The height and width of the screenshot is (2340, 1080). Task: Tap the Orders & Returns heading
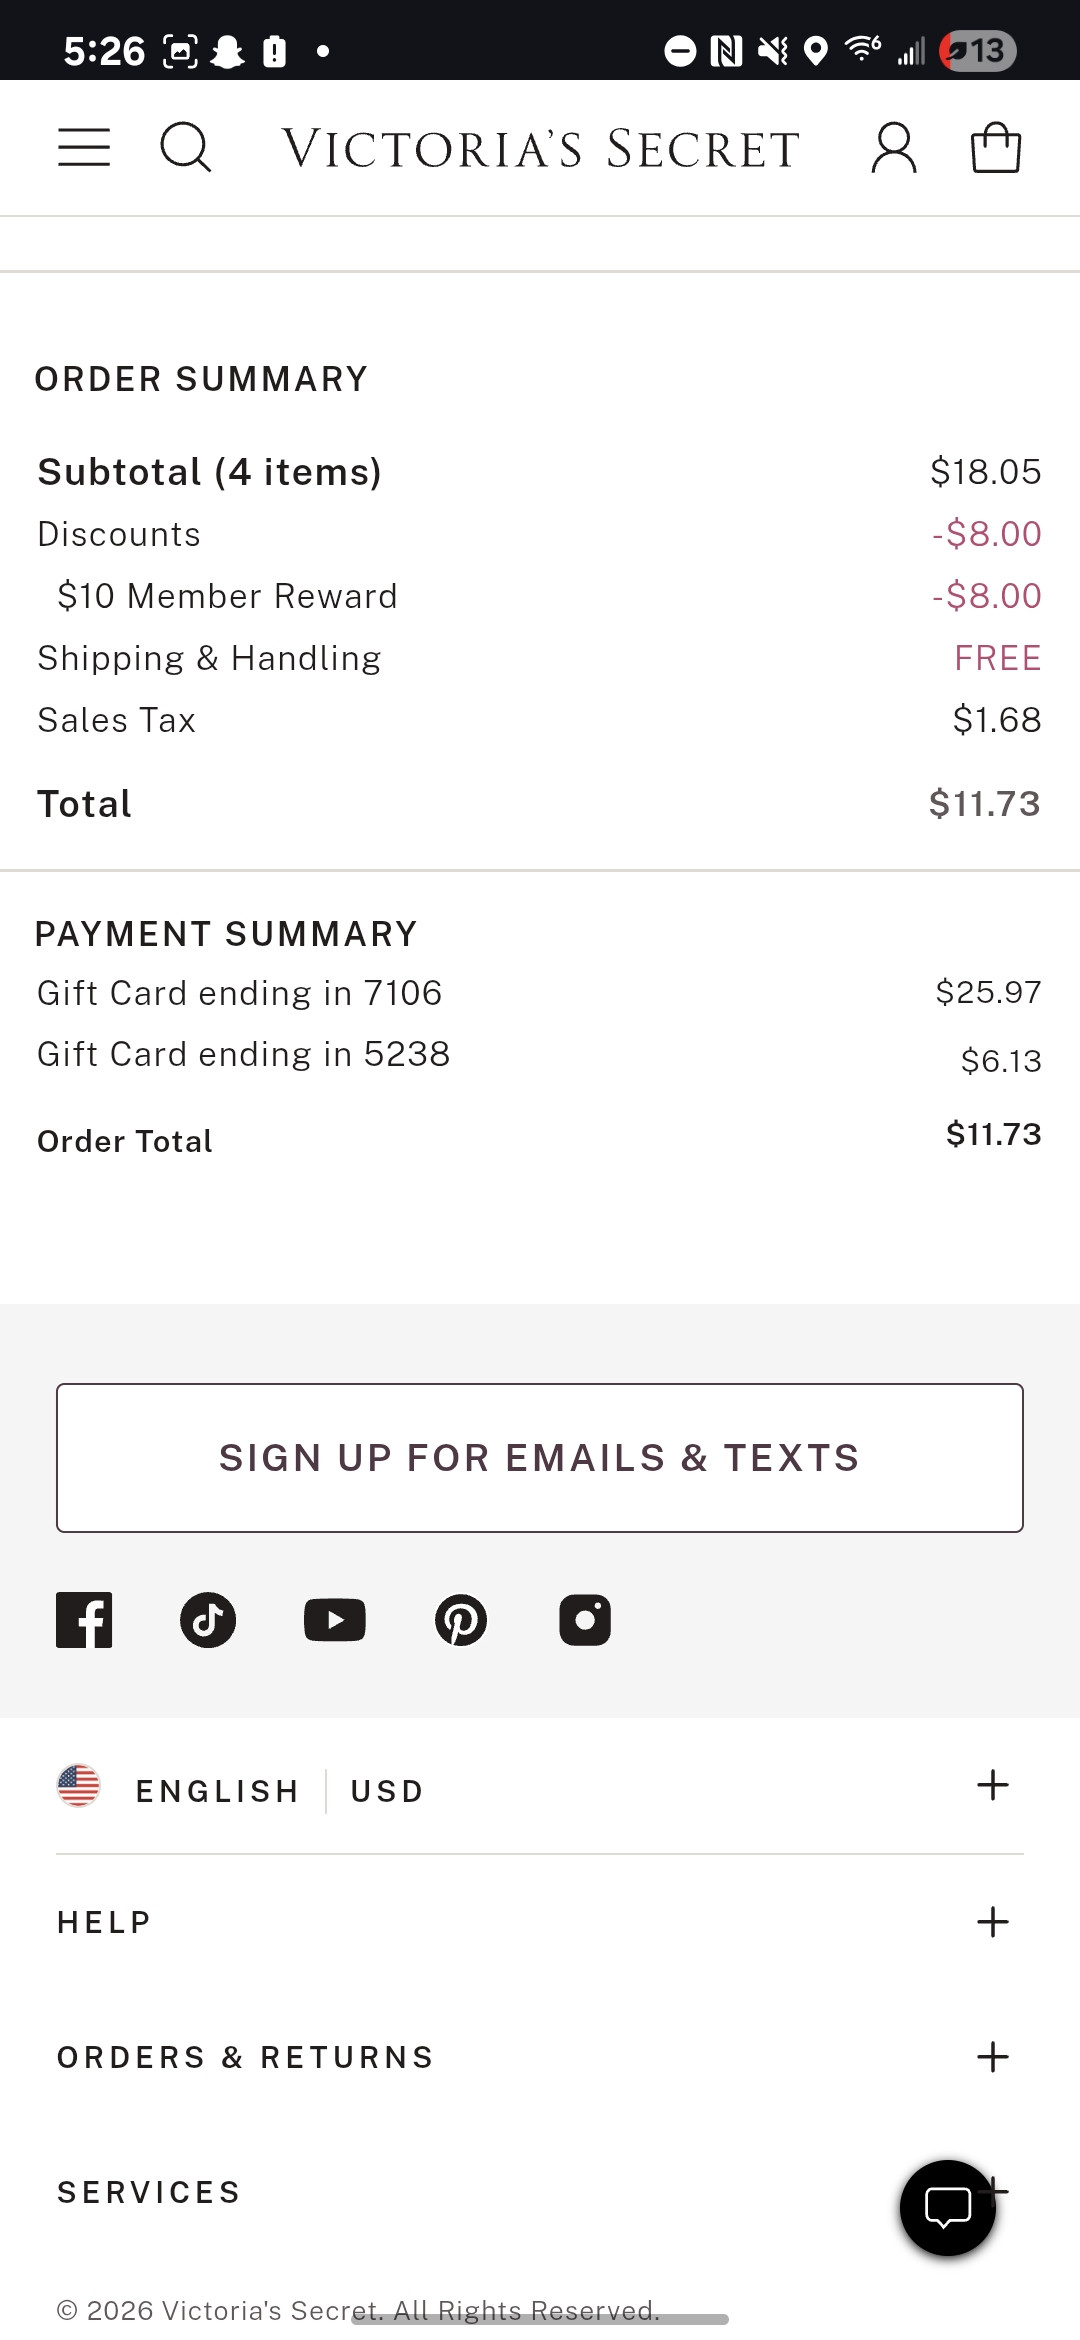245,2057
